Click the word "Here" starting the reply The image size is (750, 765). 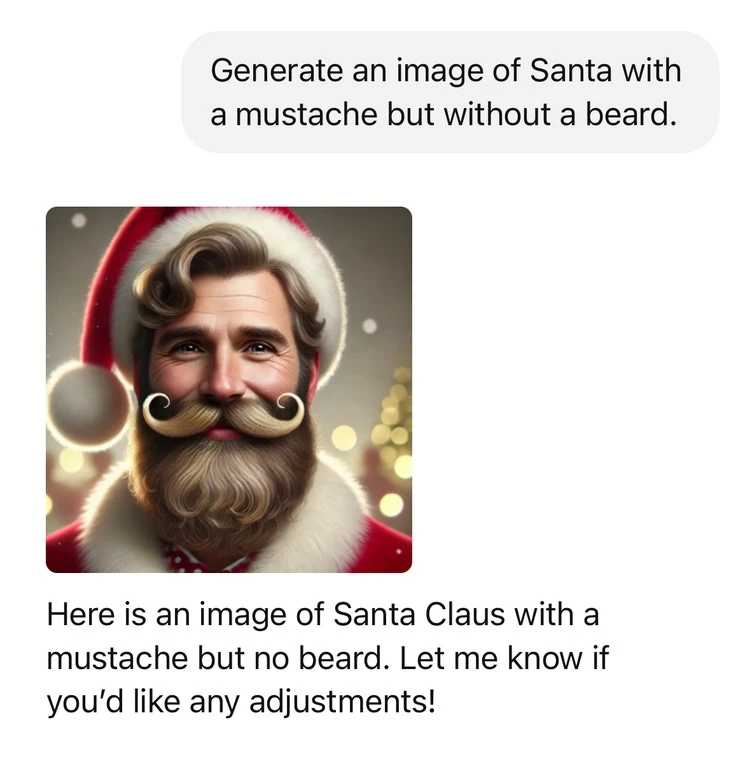coord(76,613)
